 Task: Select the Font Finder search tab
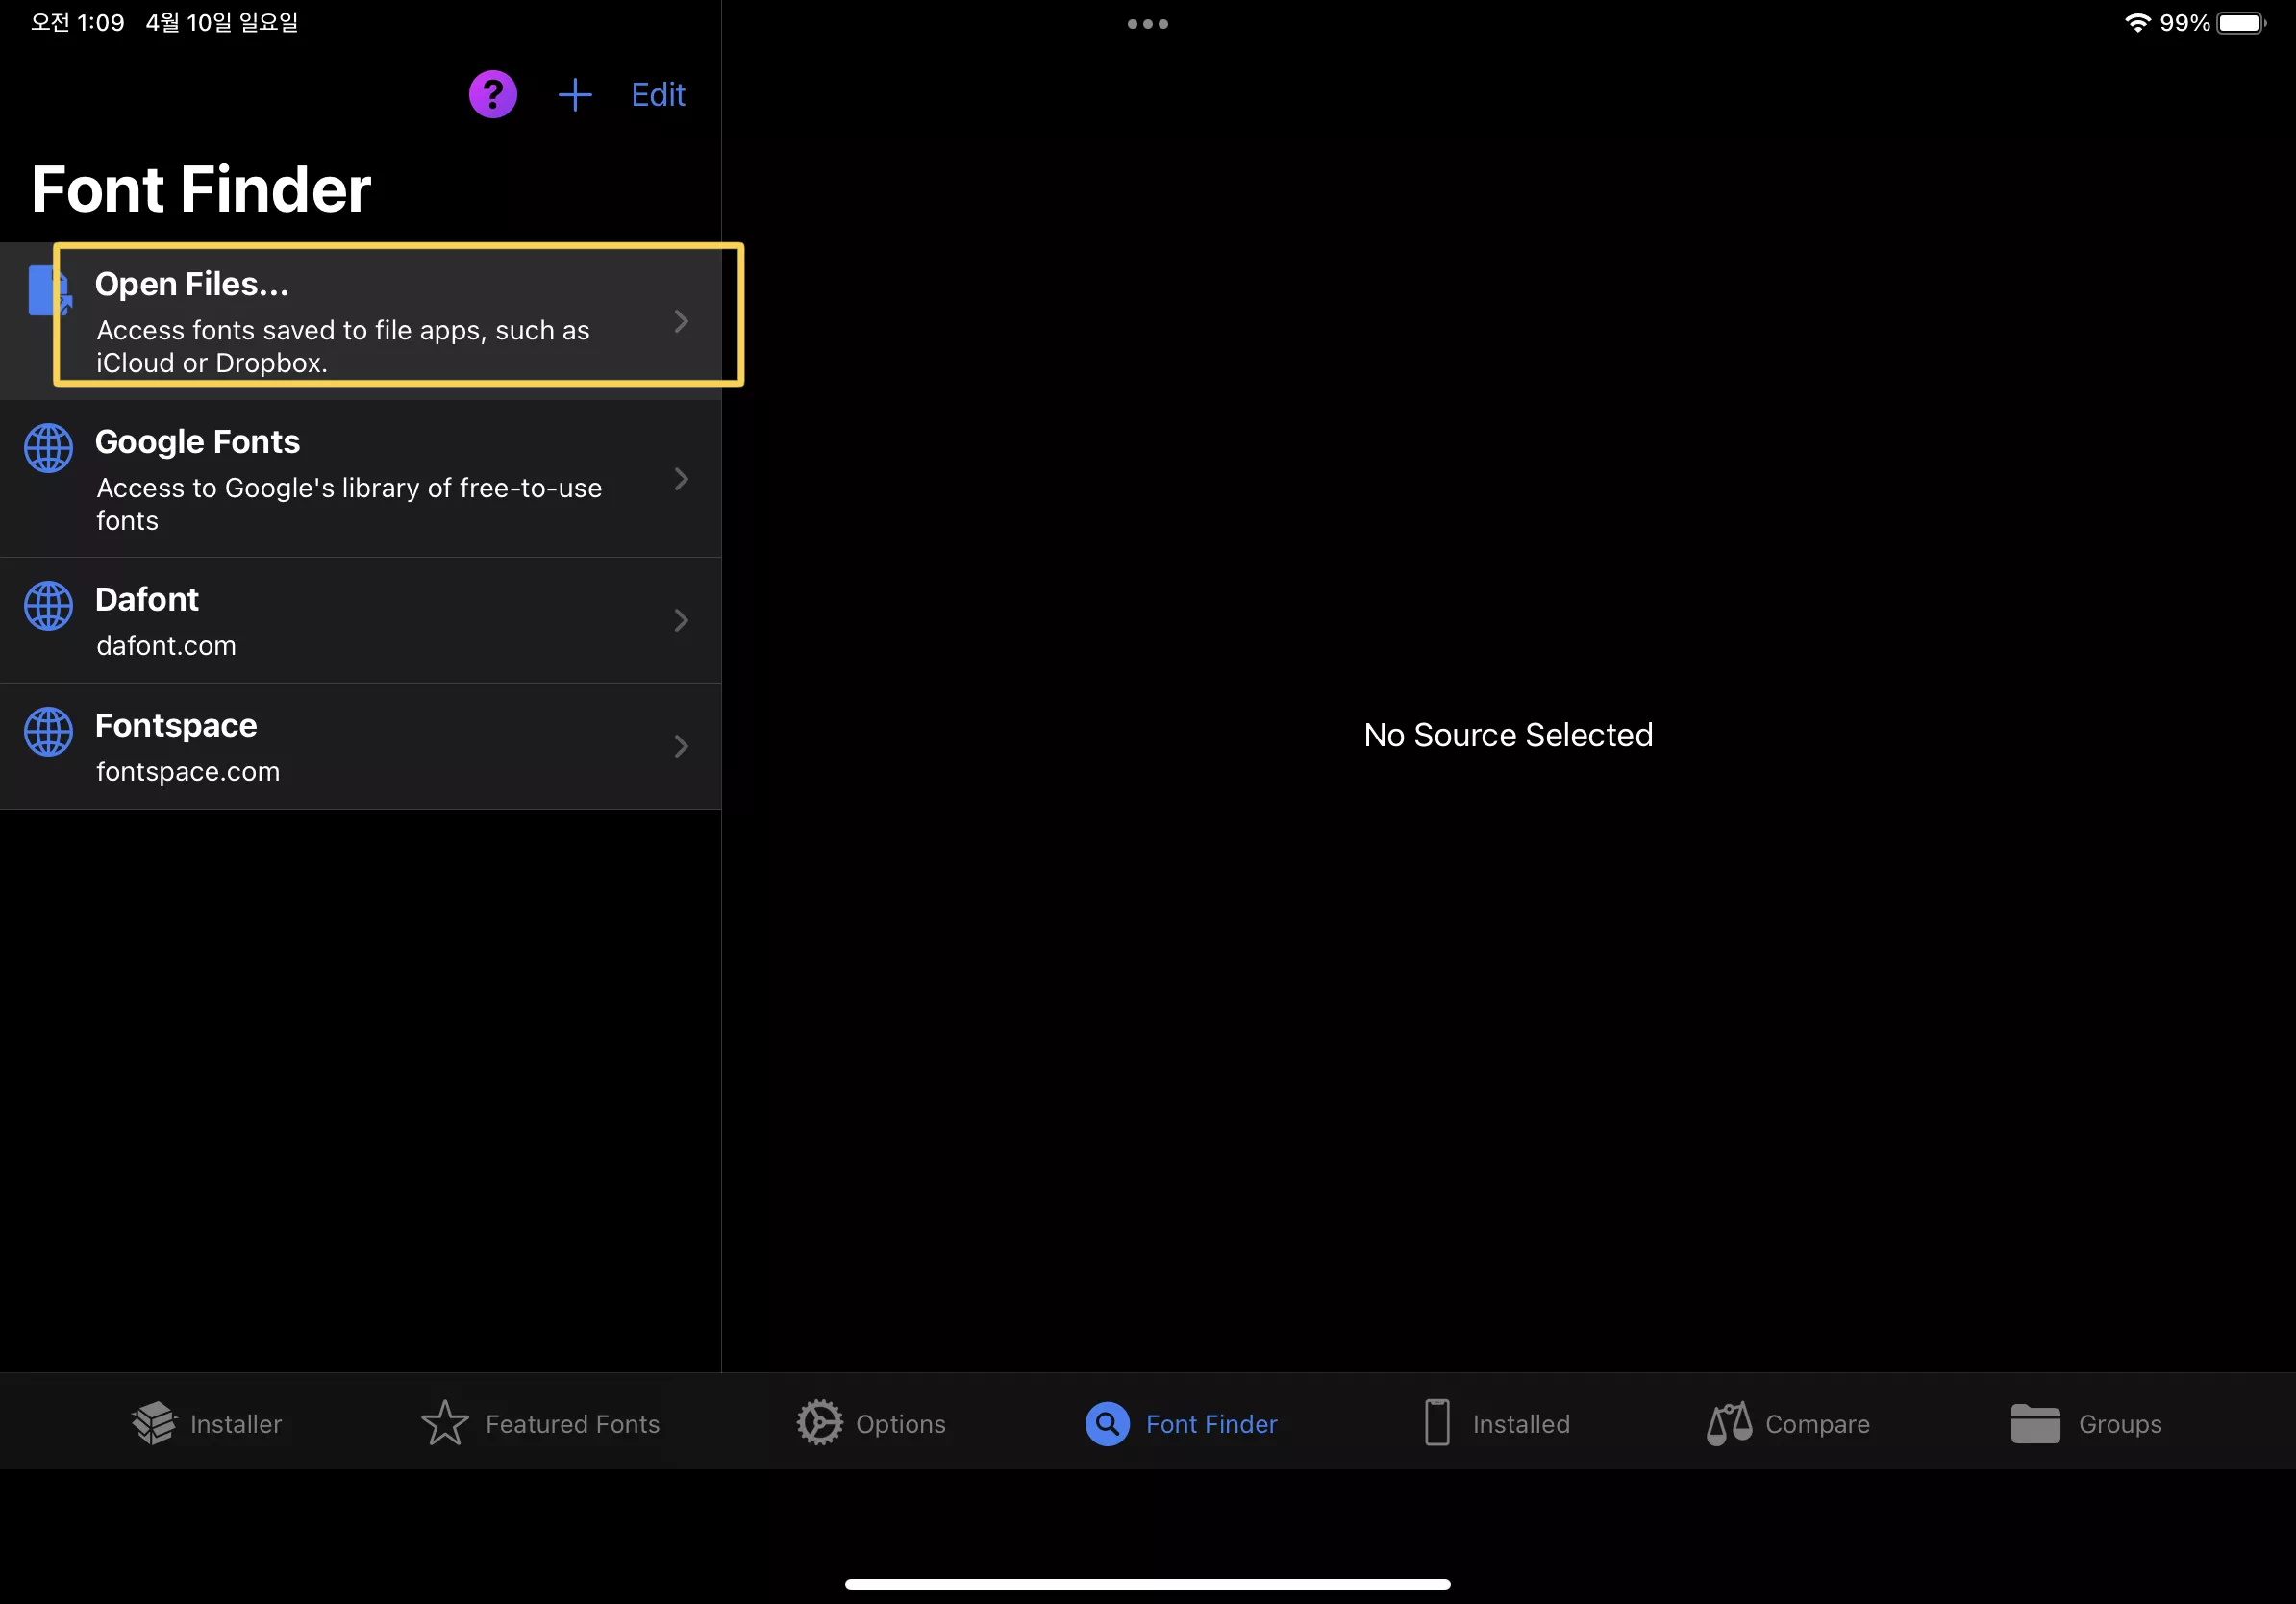(x=1182, y=1423)
